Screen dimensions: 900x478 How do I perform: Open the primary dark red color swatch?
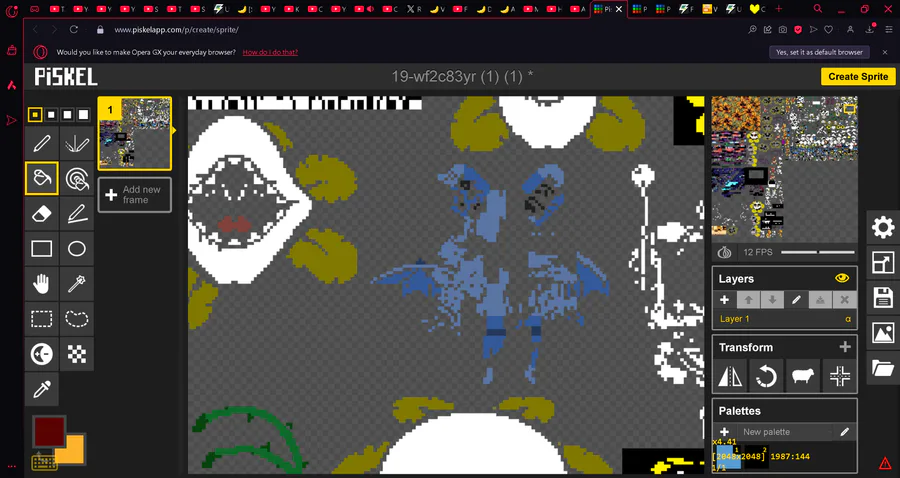pyautogui.click(x=49, y=432)
